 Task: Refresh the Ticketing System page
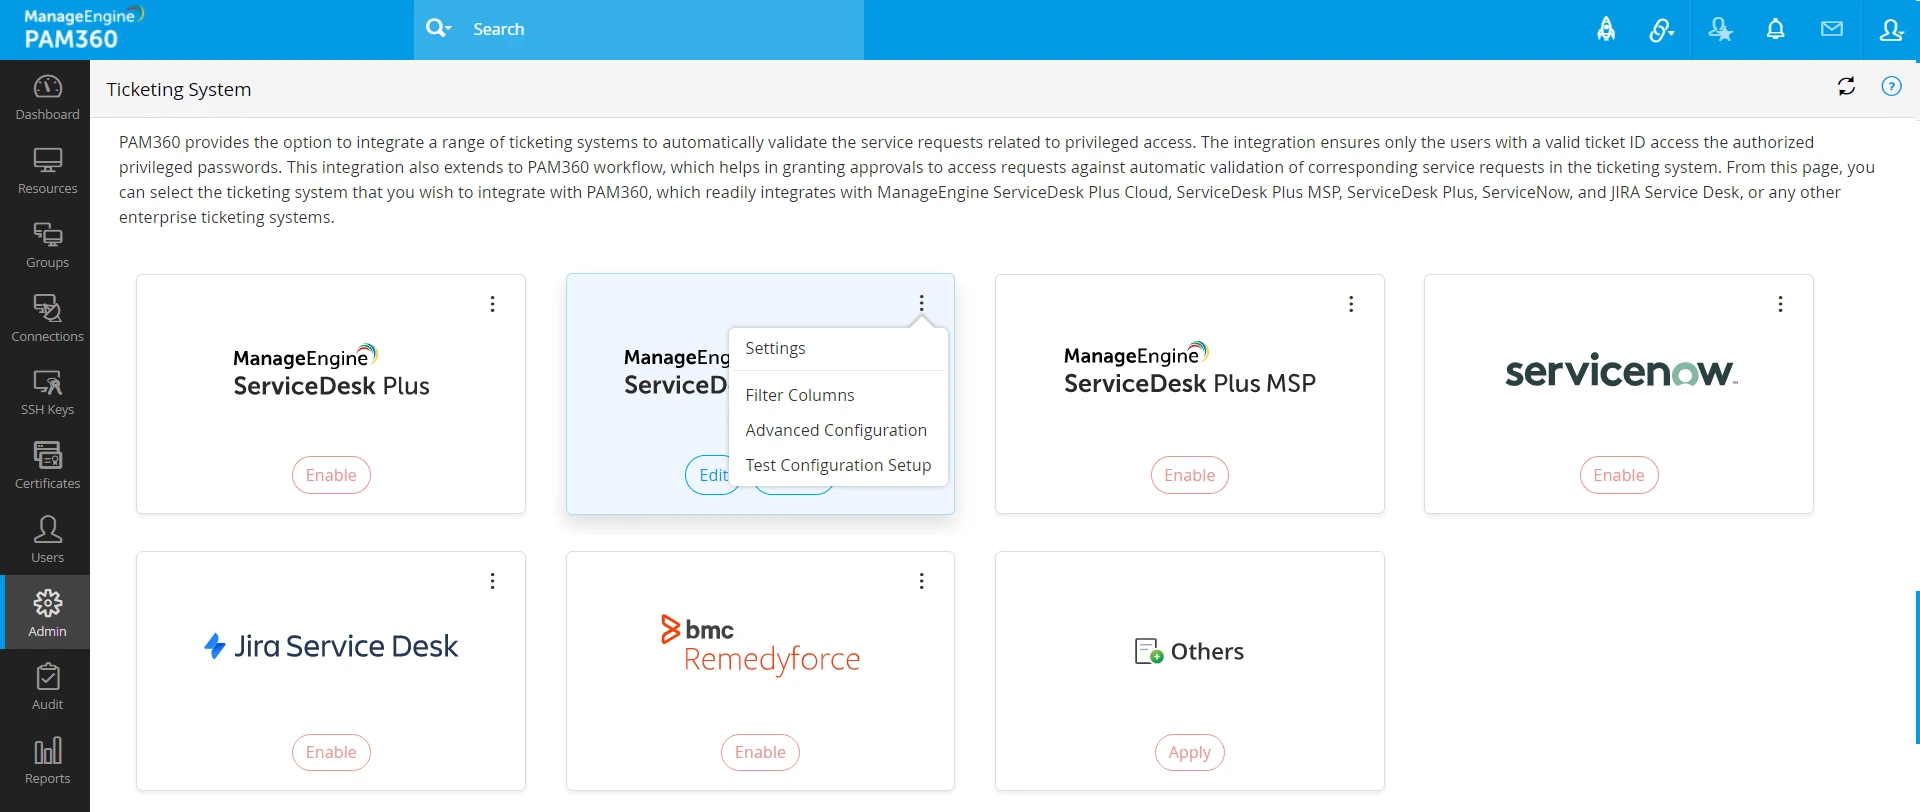pyautogui.click(x=1847, y=86)
